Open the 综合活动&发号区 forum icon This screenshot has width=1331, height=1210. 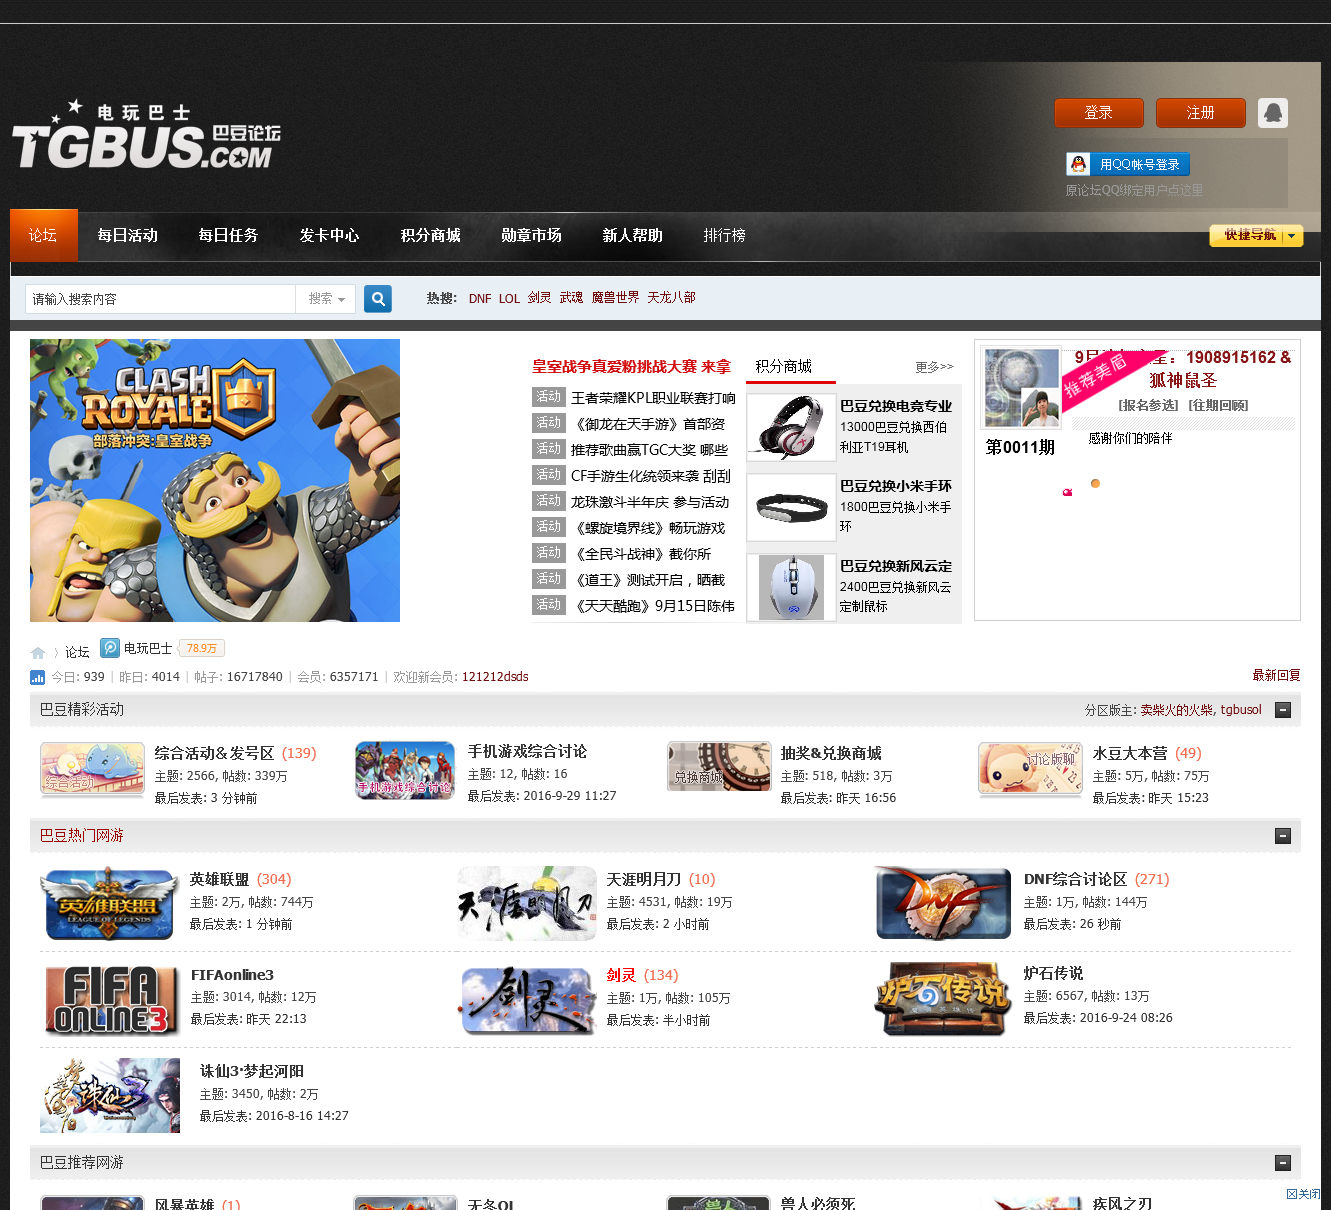click(x=93, y=768)
